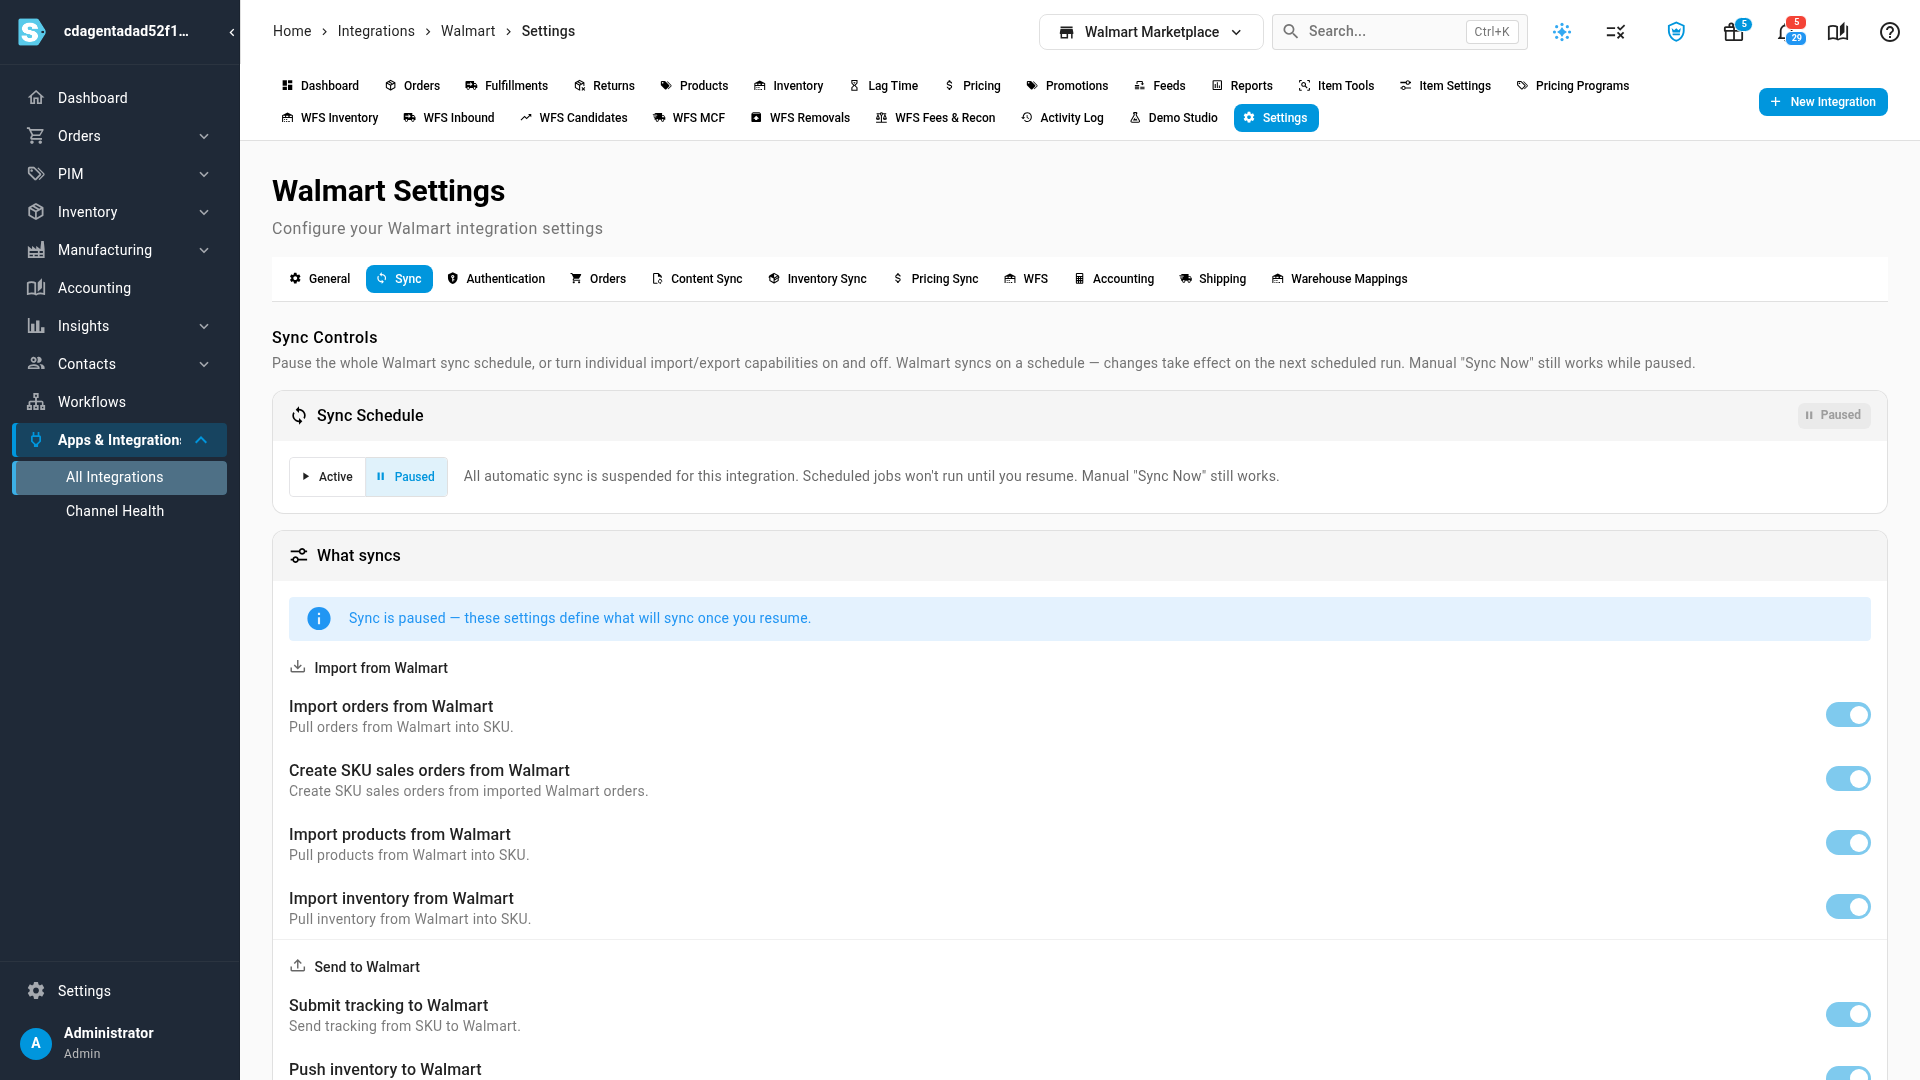Click the app logo in sidebar
The height and width of the screenshot is (1080, 1920).
32,32
